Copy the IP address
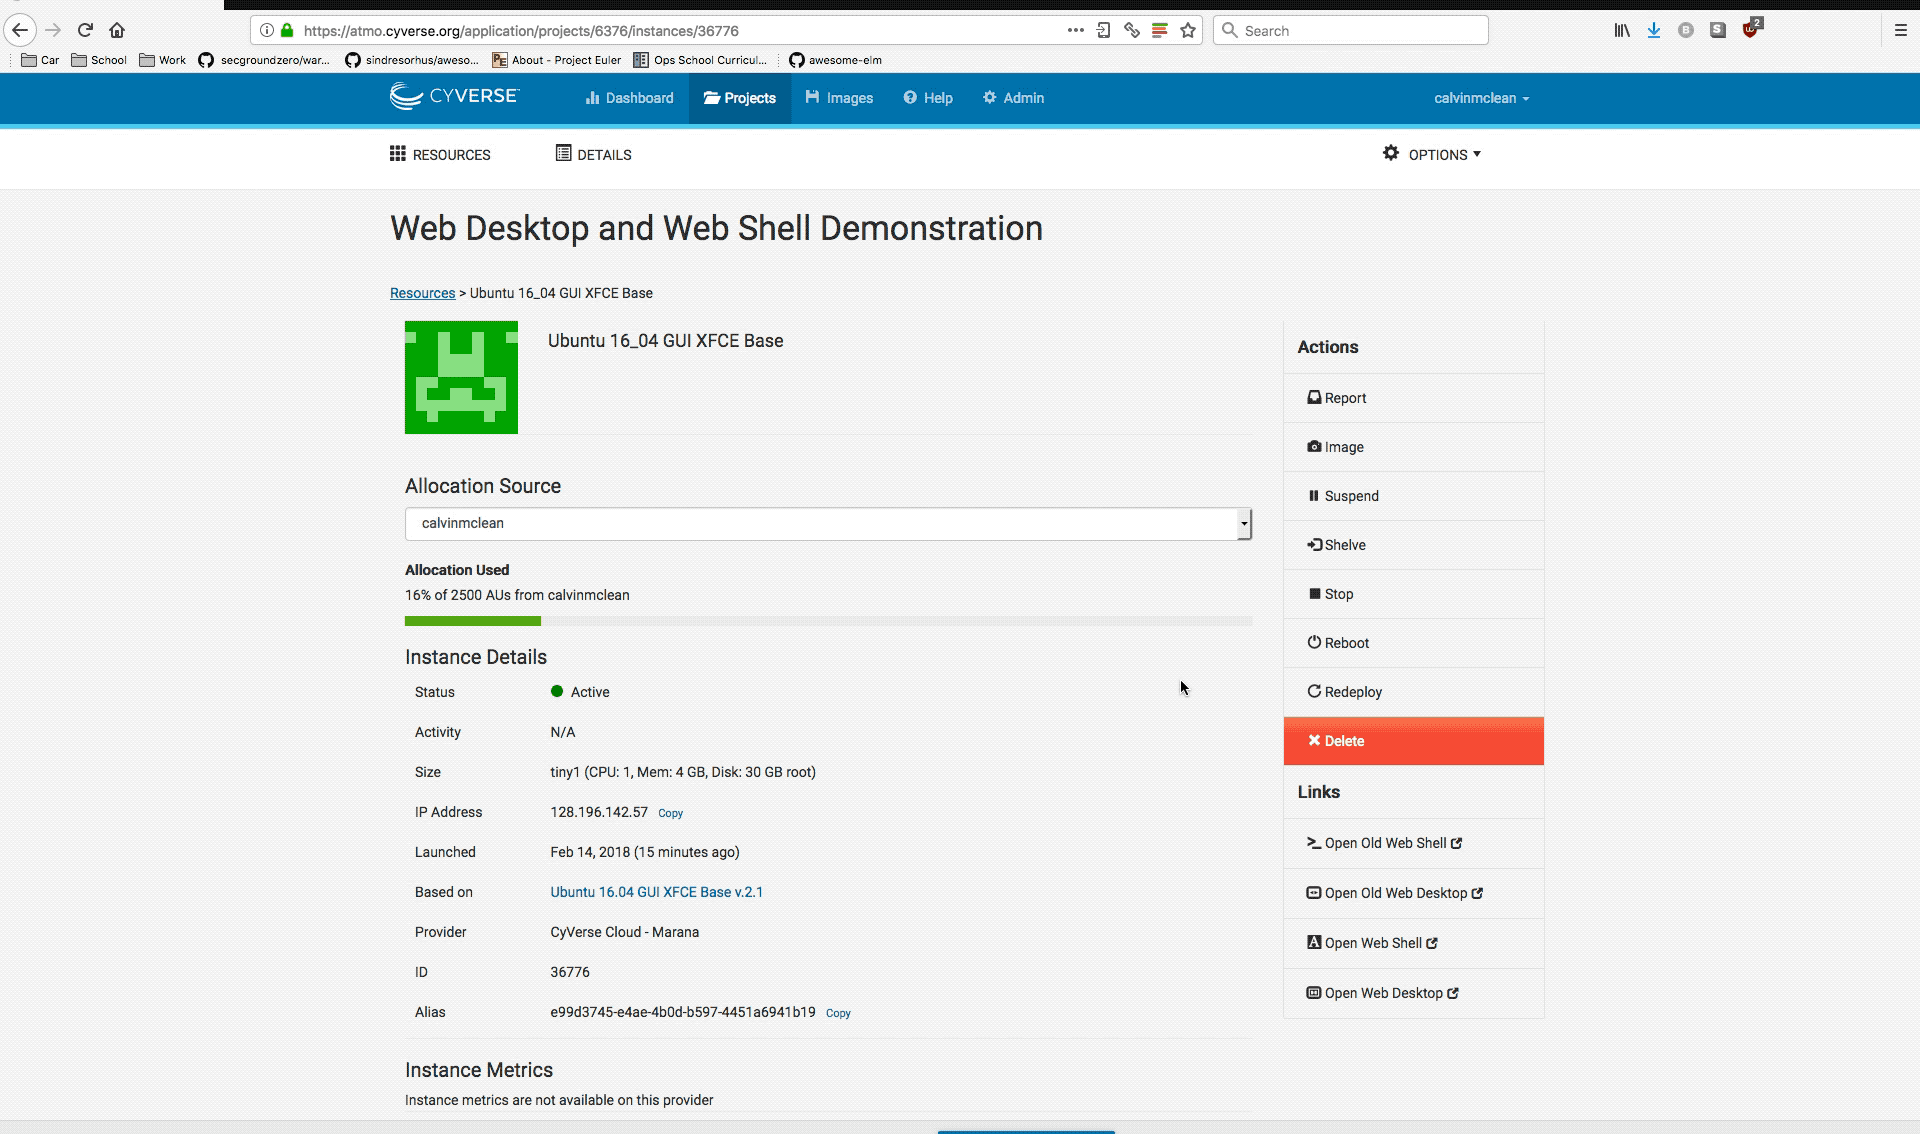The image size is (1920, 1134). point(670,813)
